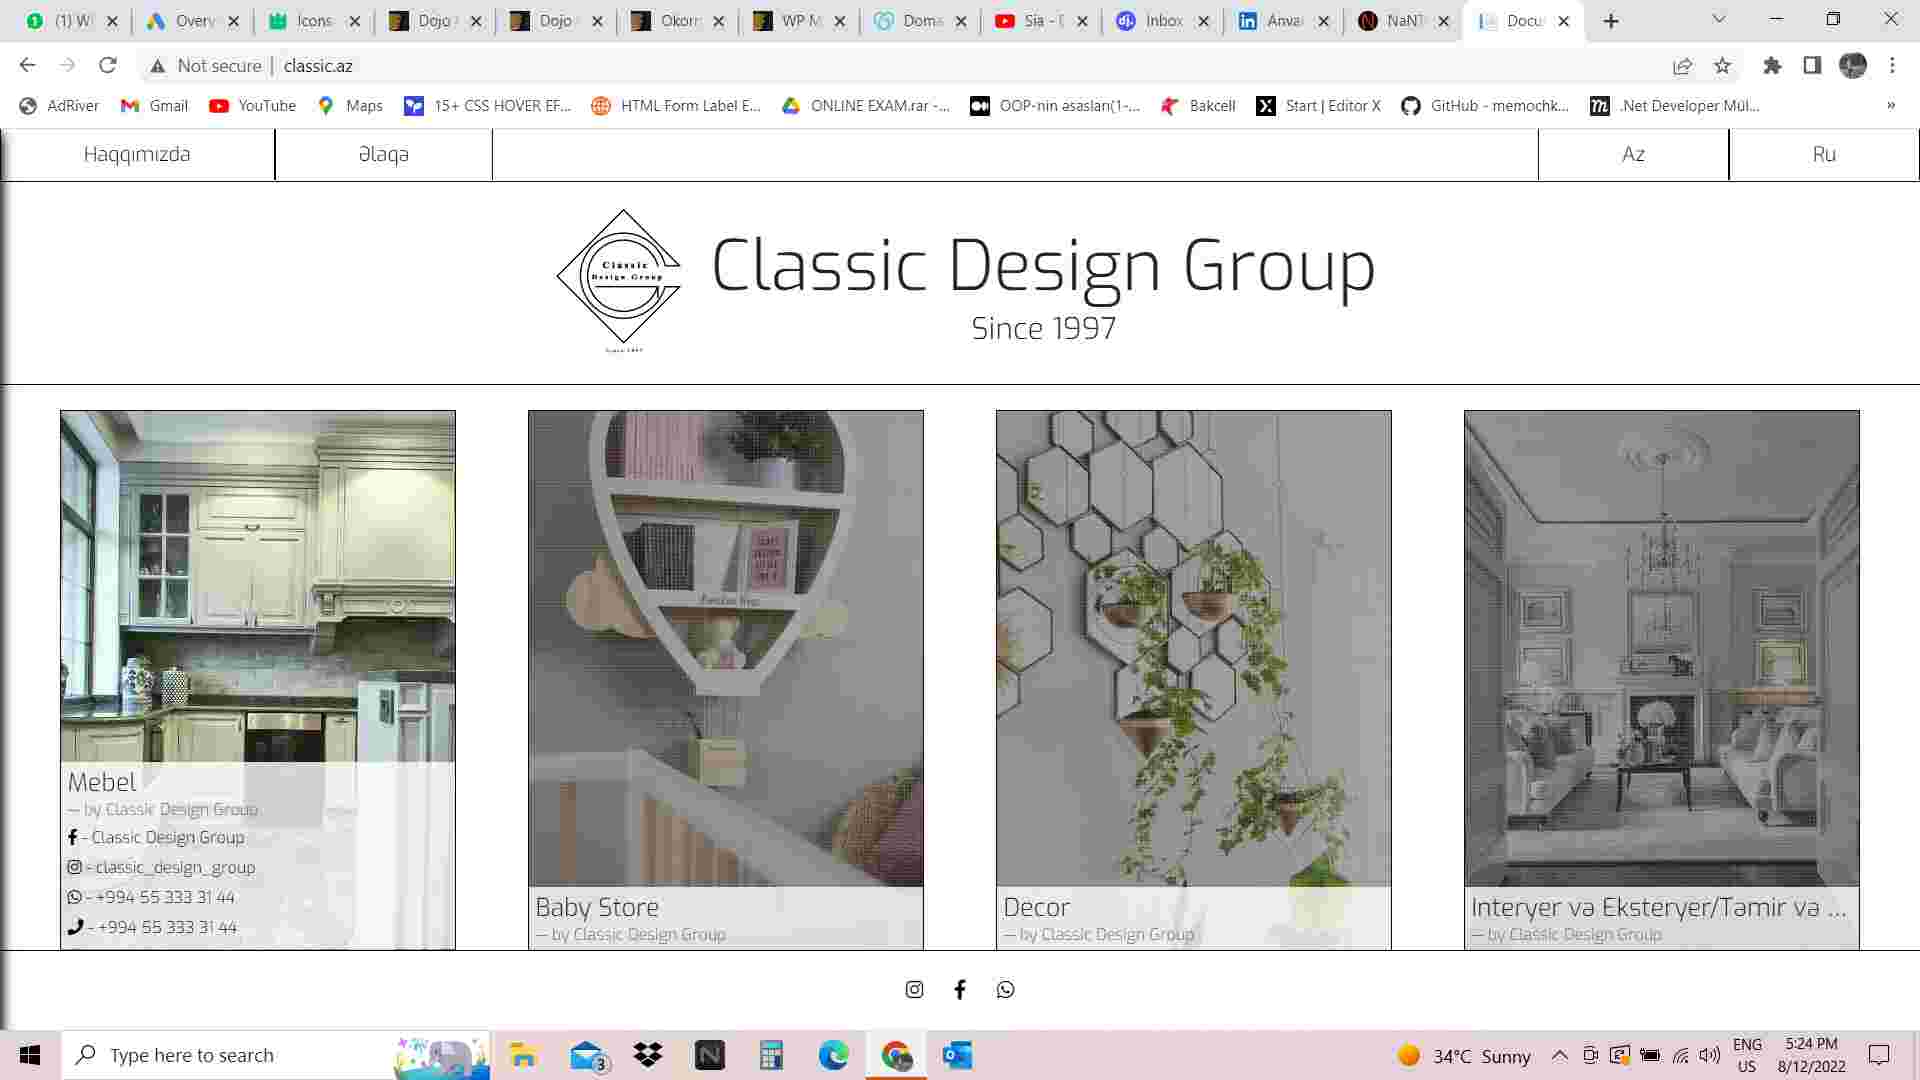This screenshot has width=1920, height=1080.
Task: Open the Haqqımızda menu item
Action: (x=137, y=154)
